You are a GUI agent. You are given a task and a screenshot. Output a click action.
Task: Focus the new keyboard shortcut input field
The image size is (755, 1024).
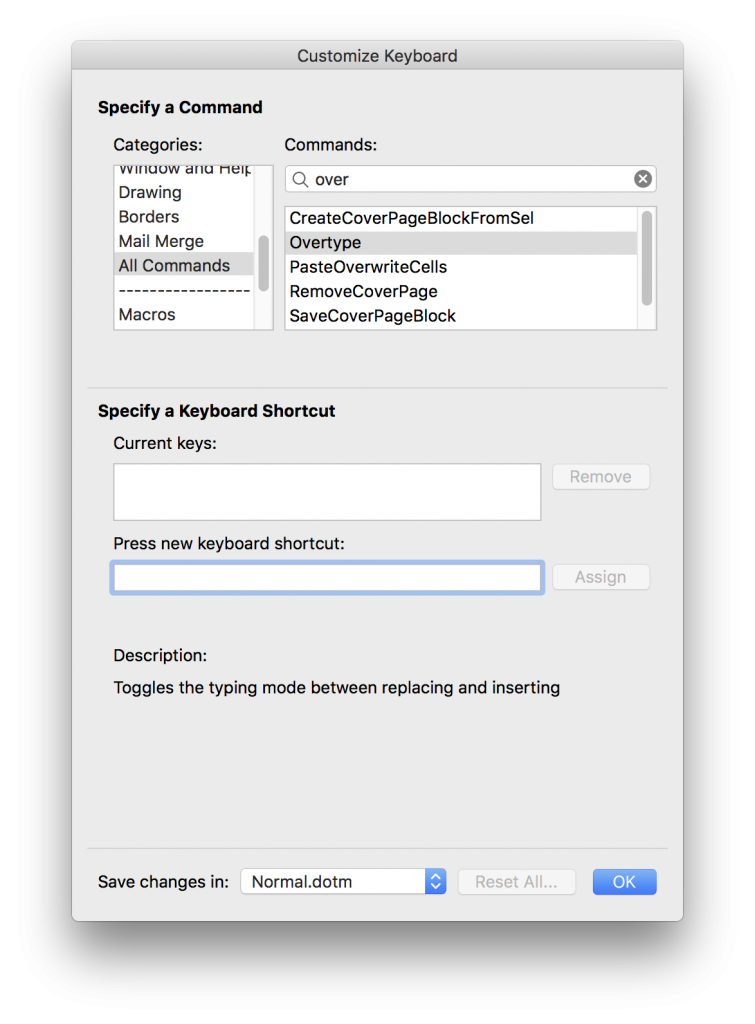[x=327, y=577]
